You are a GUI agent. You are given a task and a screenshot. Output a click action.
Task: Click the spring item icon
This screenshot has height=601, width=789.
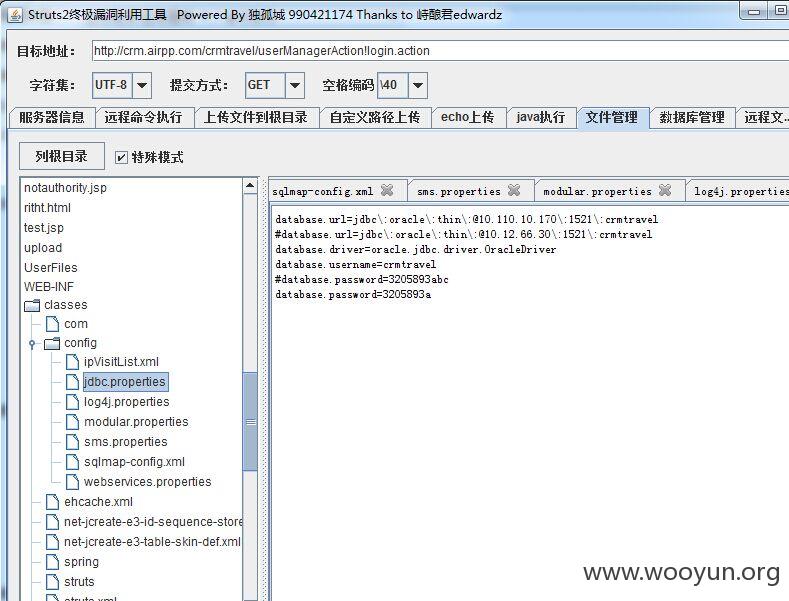(52, 562)
